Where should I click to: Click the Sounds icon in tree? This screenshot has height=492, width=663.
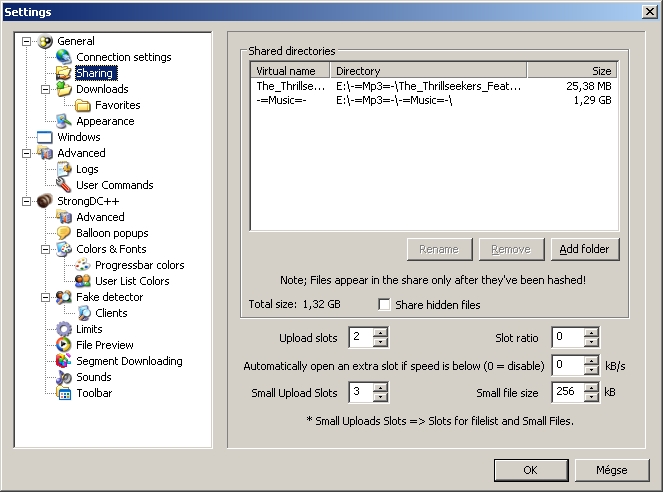64,377
